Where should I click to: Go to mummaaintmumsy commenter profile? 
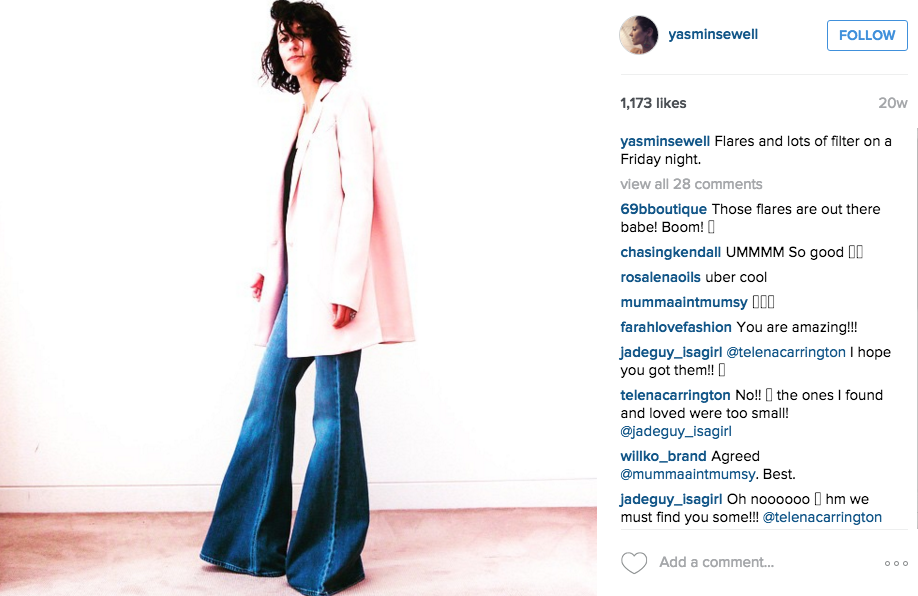click(x=684, y=302)
